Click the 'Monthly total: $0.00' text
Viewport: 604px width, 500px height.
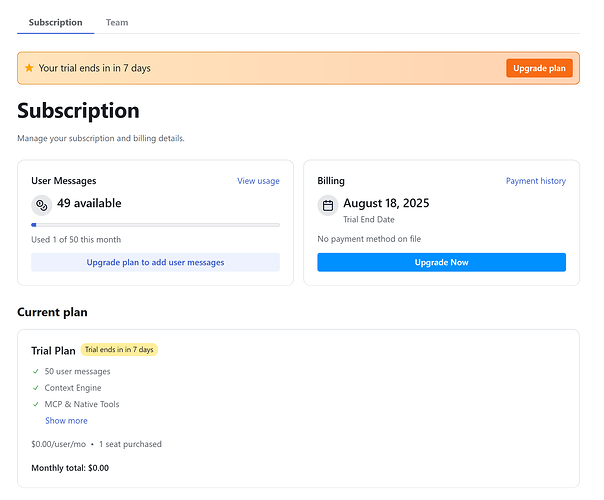[70, 468]
